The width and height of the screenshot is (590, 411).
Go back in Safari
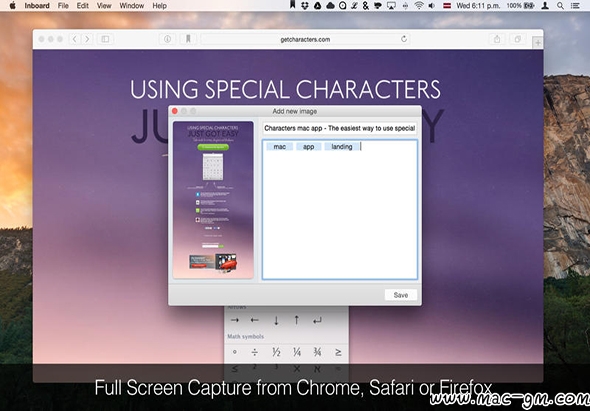click(75, 39)
